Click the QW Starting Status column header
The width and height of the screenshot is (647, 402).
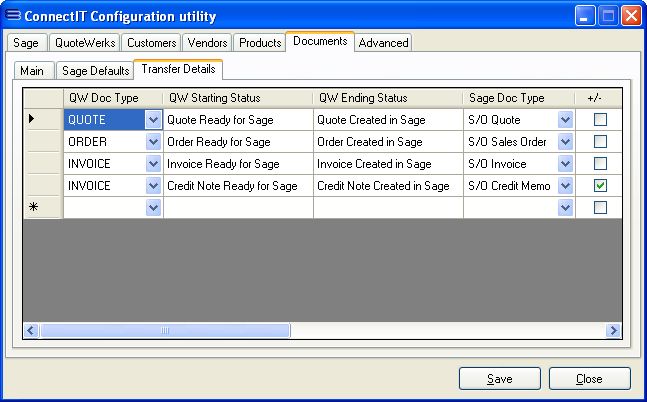click(238, 98)
